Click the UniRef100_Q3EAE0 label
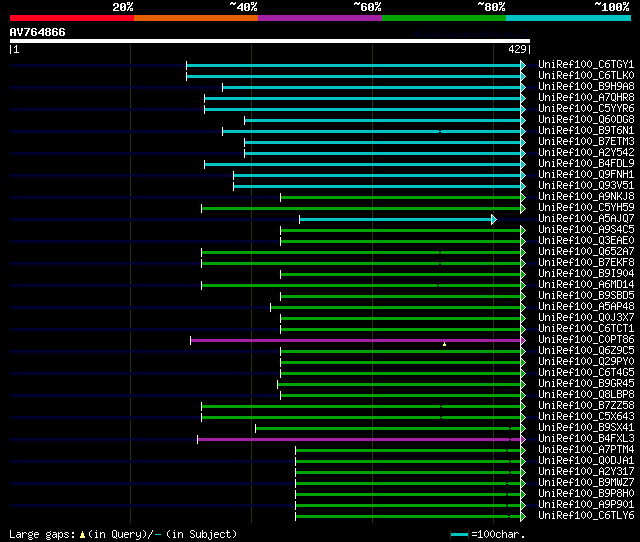 [x=586, y=241]
